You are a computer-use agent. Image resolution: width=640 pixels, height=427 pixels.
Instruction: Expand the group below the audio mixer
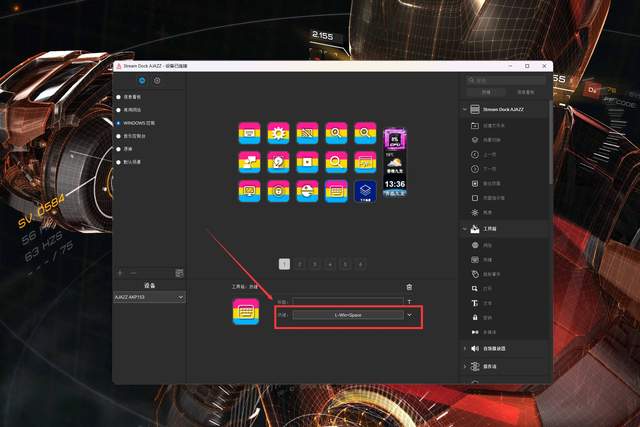(x=464, y=367)
